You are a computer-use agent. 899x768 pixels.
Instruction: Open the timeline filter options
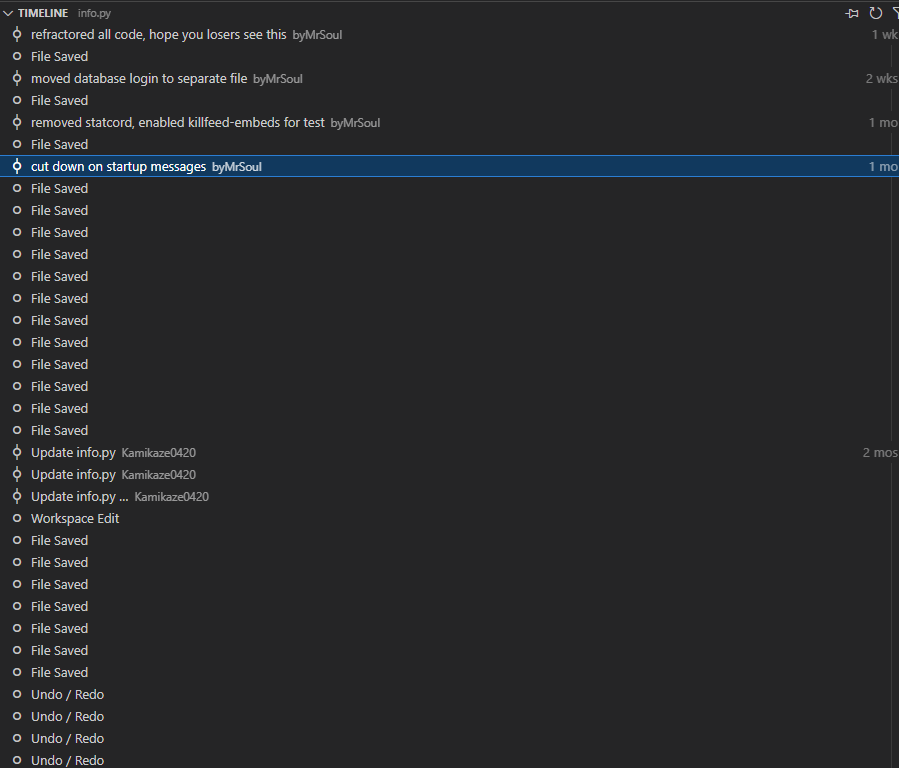click(896, 13)
